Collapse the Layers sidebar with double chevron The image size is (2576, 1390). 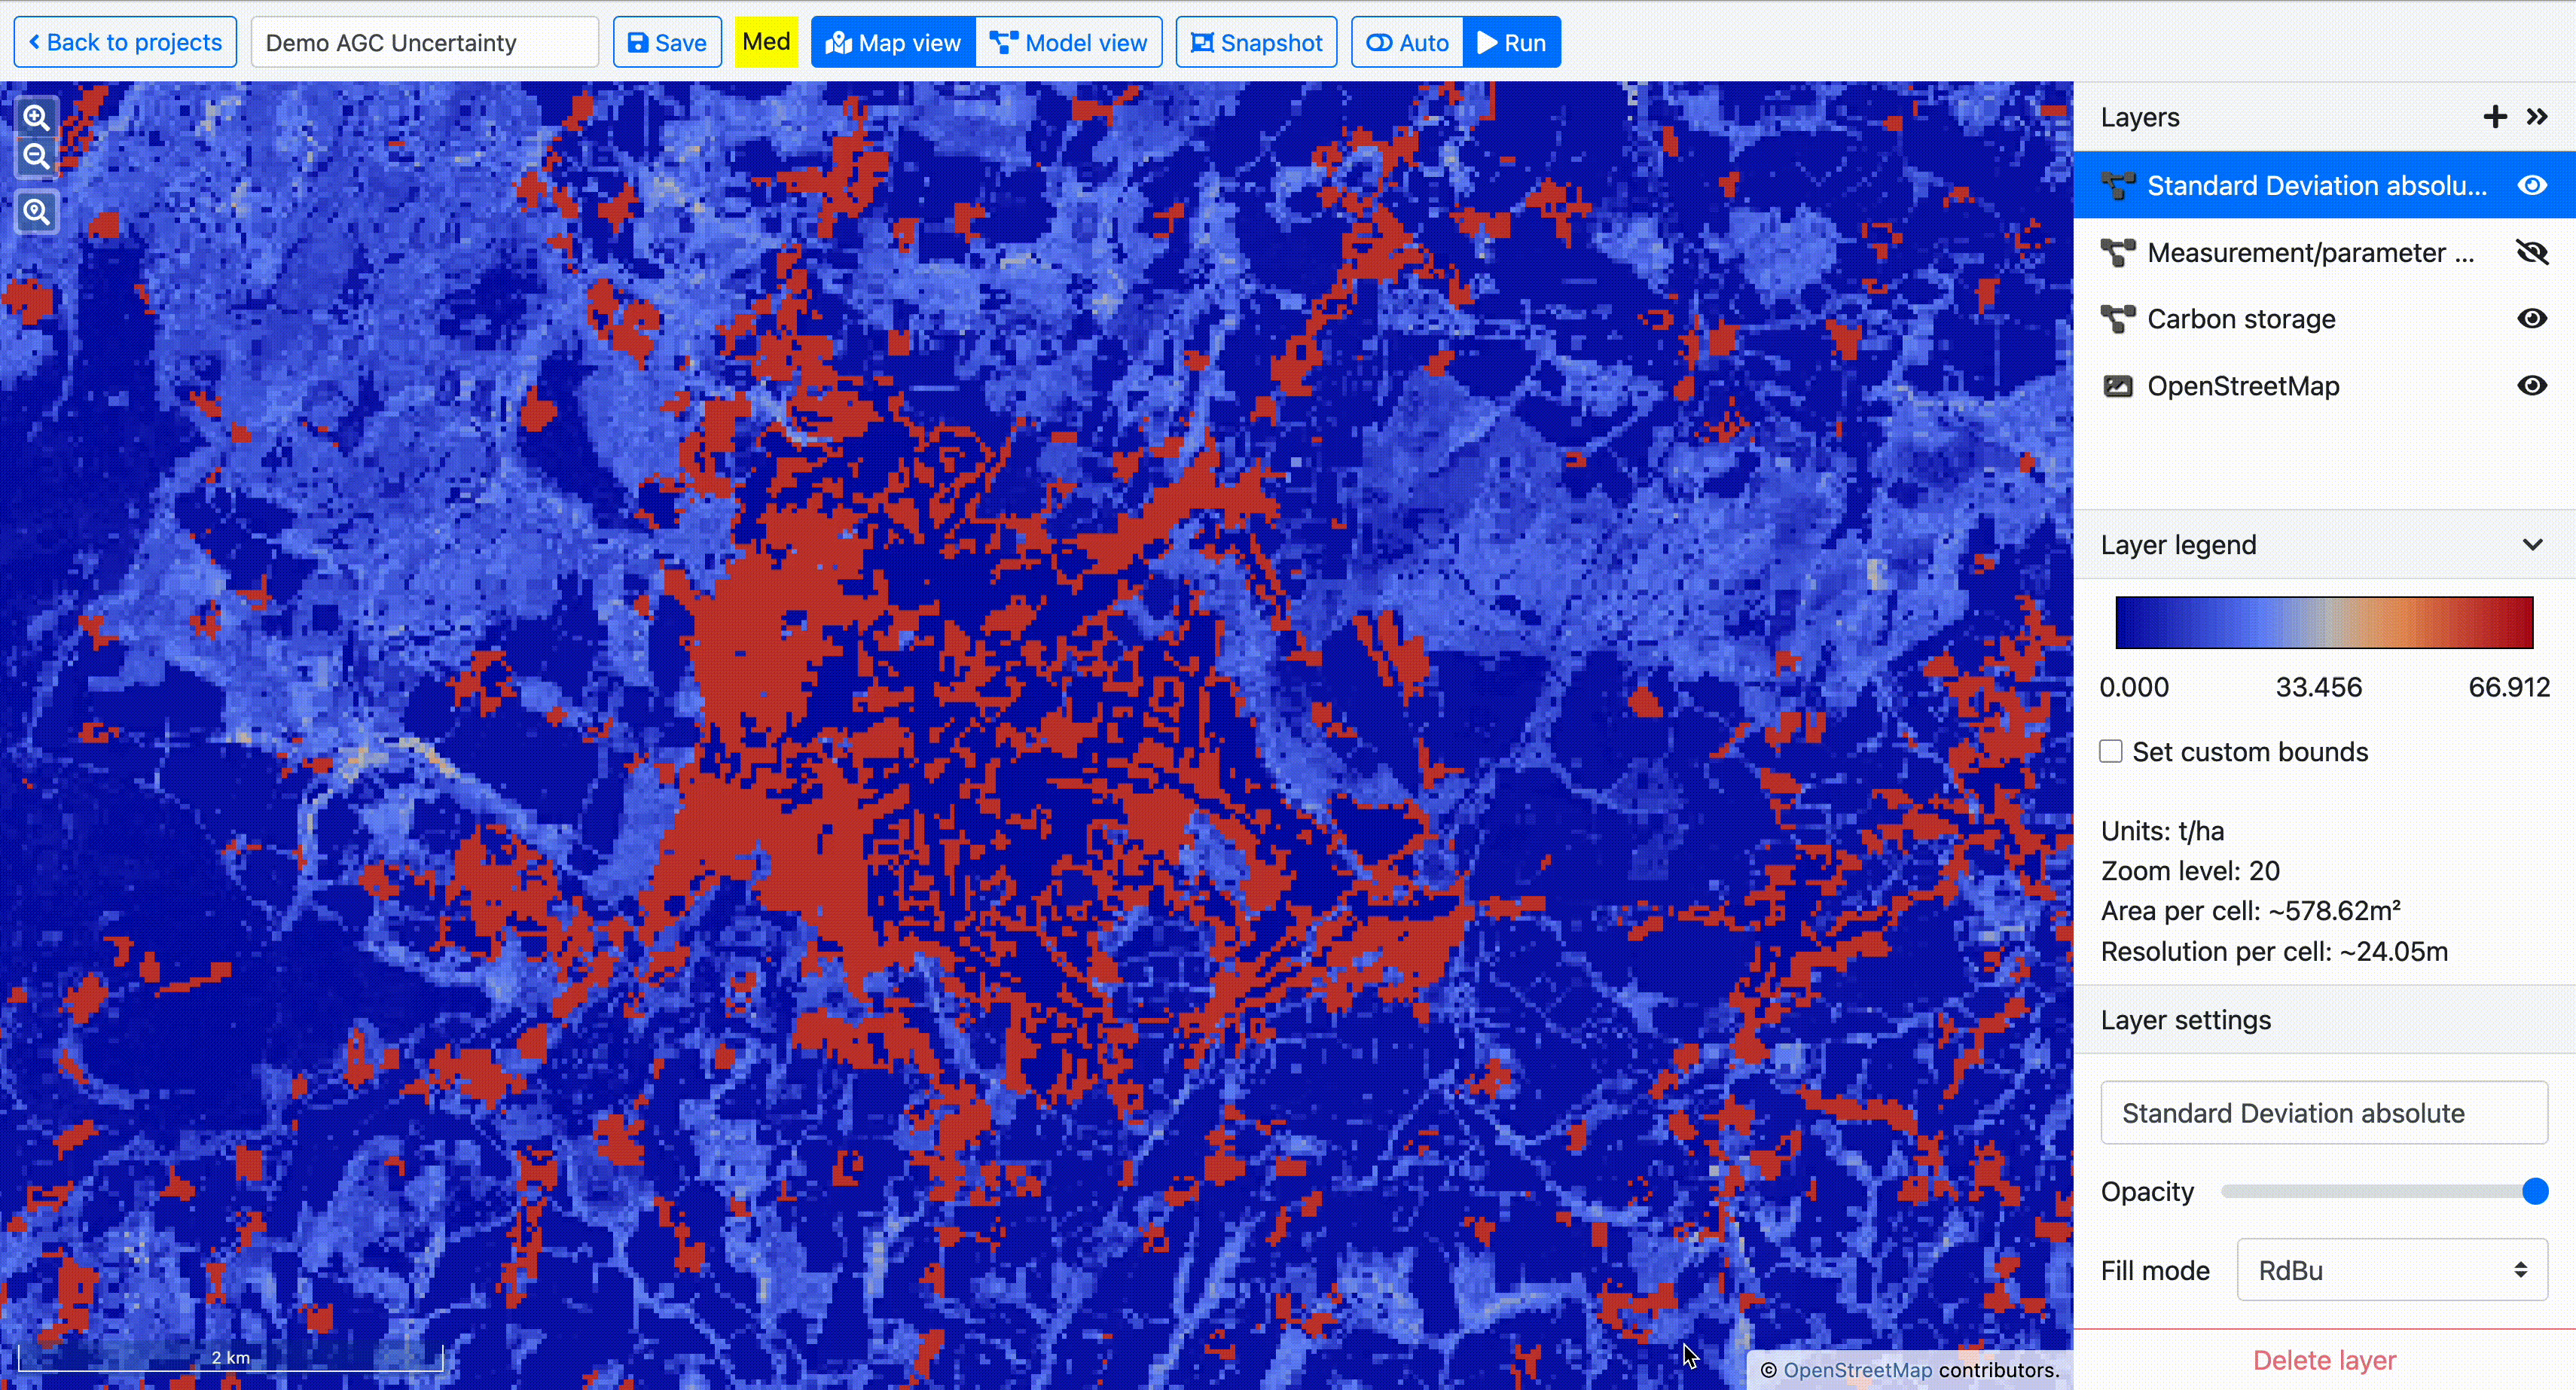[2537, 117]
